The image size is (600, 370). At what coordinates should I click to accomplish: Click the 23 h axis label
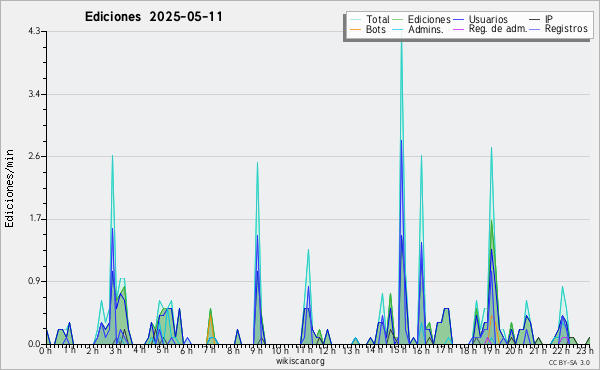point(585,350)
